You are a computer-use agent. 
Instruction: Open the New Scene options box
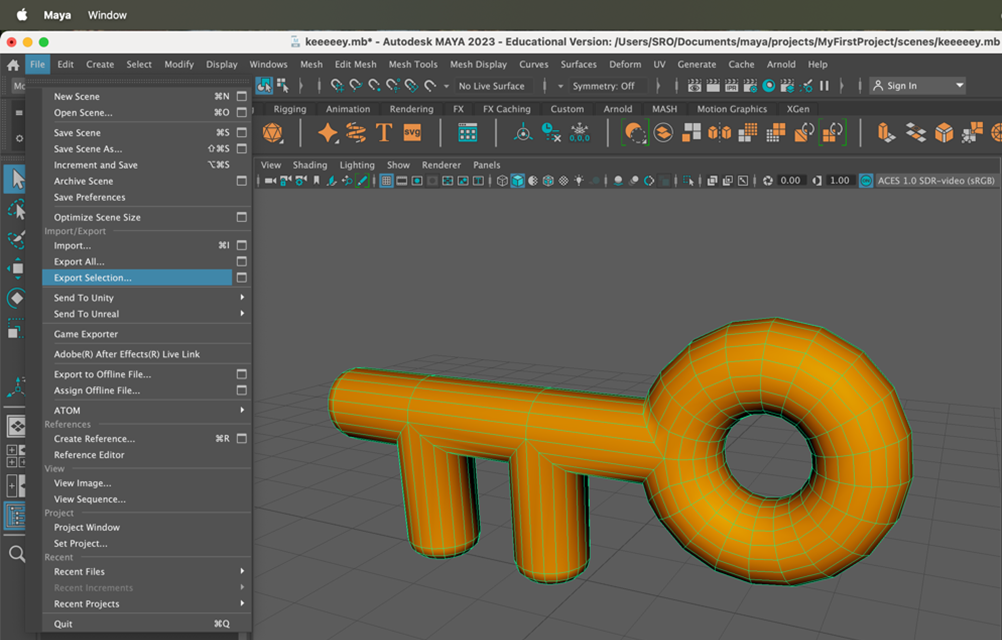[x=241, y=97]
